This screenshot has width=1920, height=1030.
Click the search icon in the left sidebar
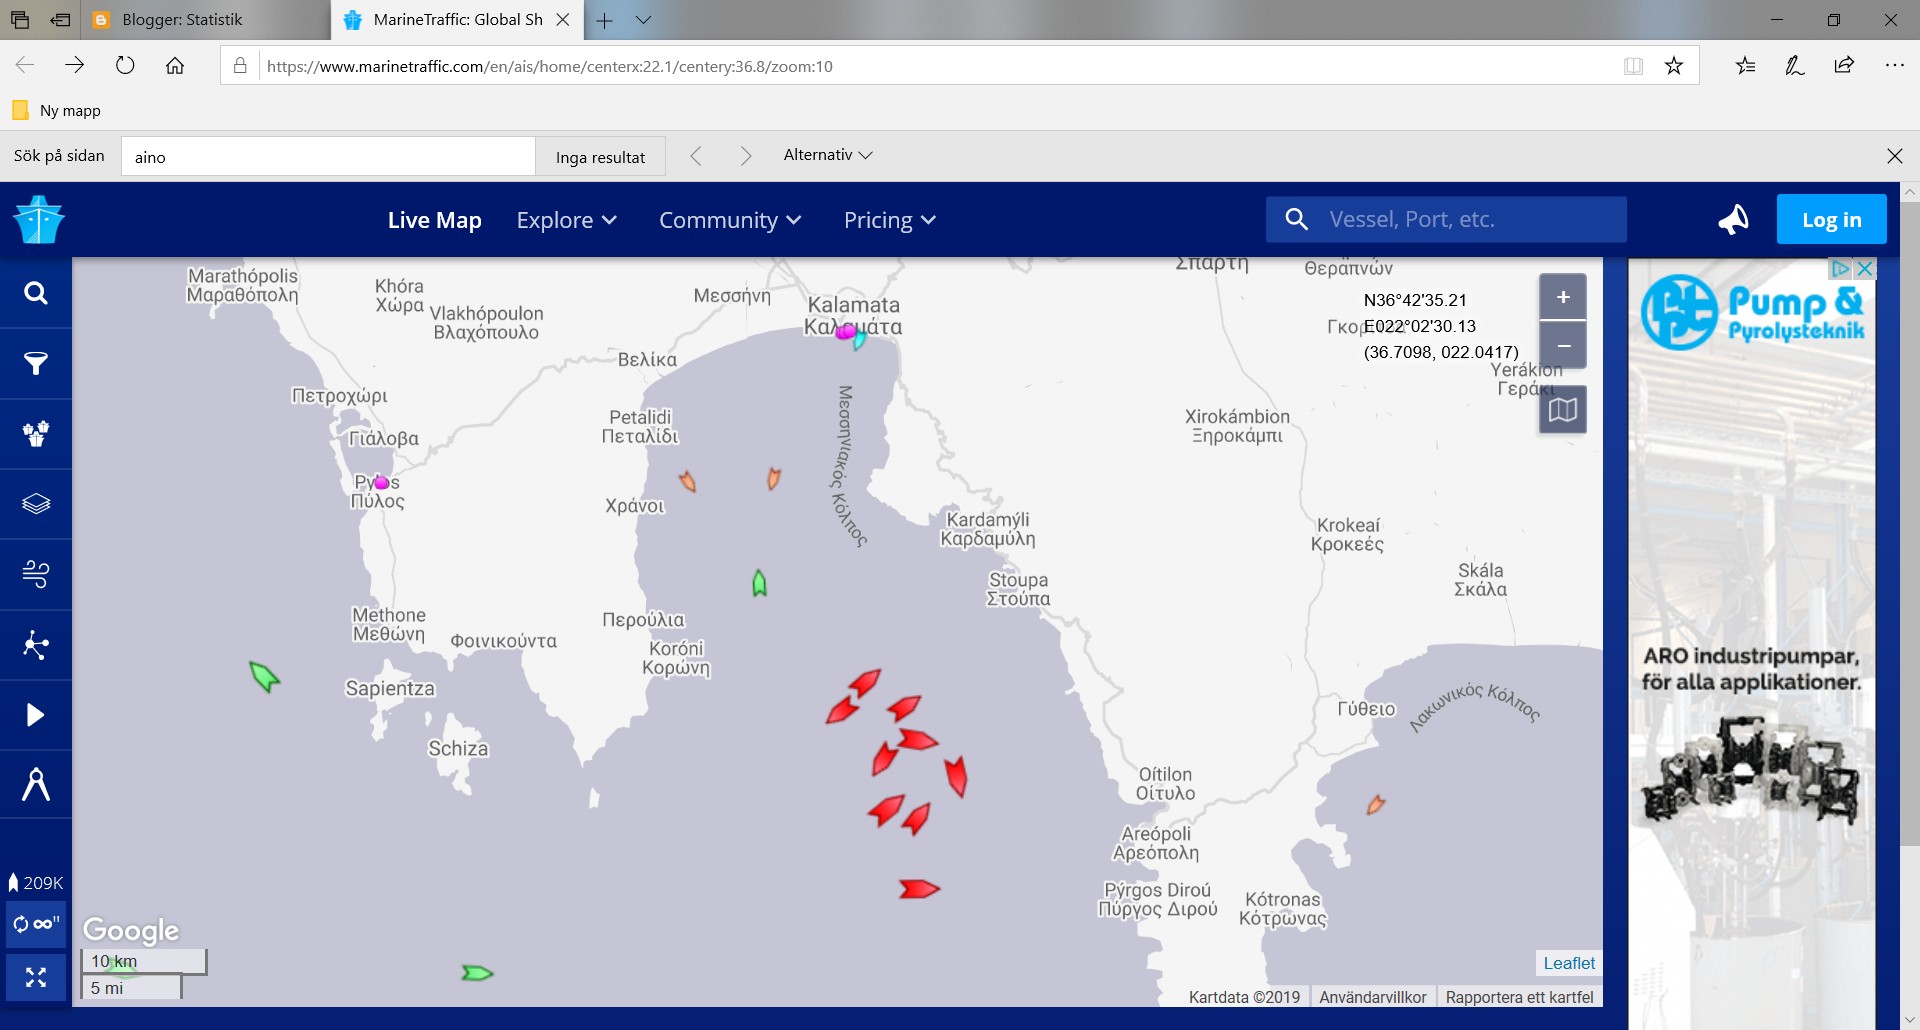pos(36,293)
